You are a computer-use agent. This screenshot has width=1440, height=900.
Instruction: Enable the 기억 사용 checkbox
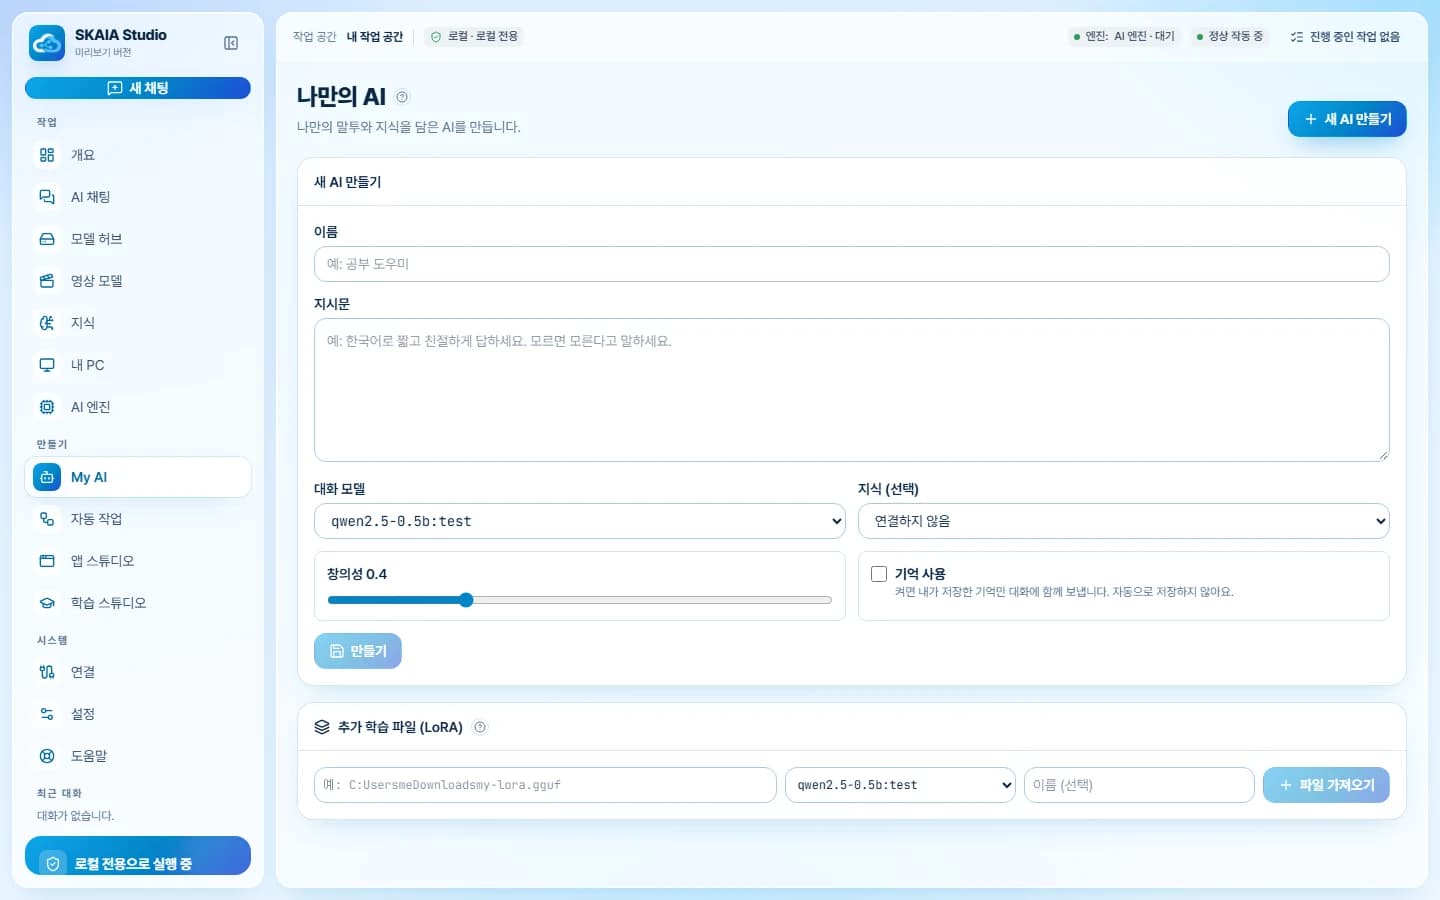[x=879, y=574]
